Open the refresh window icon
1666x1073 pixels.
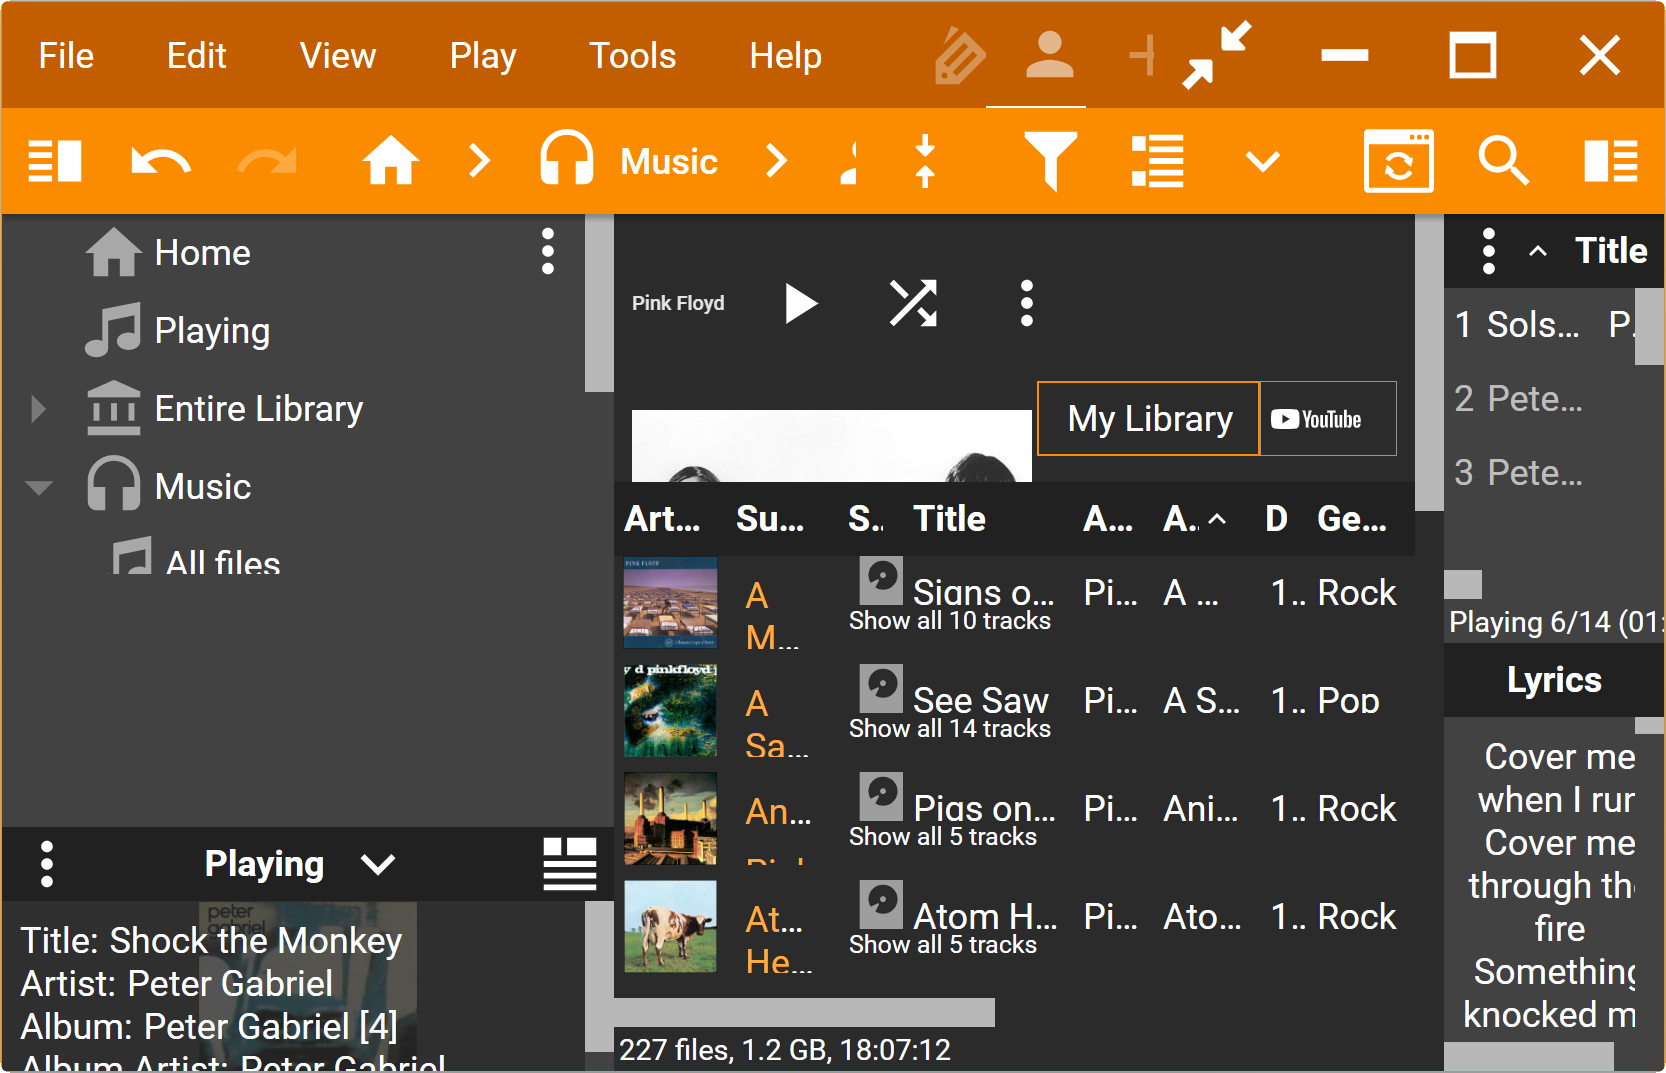pyautogui.click(x=1398, y=161)
